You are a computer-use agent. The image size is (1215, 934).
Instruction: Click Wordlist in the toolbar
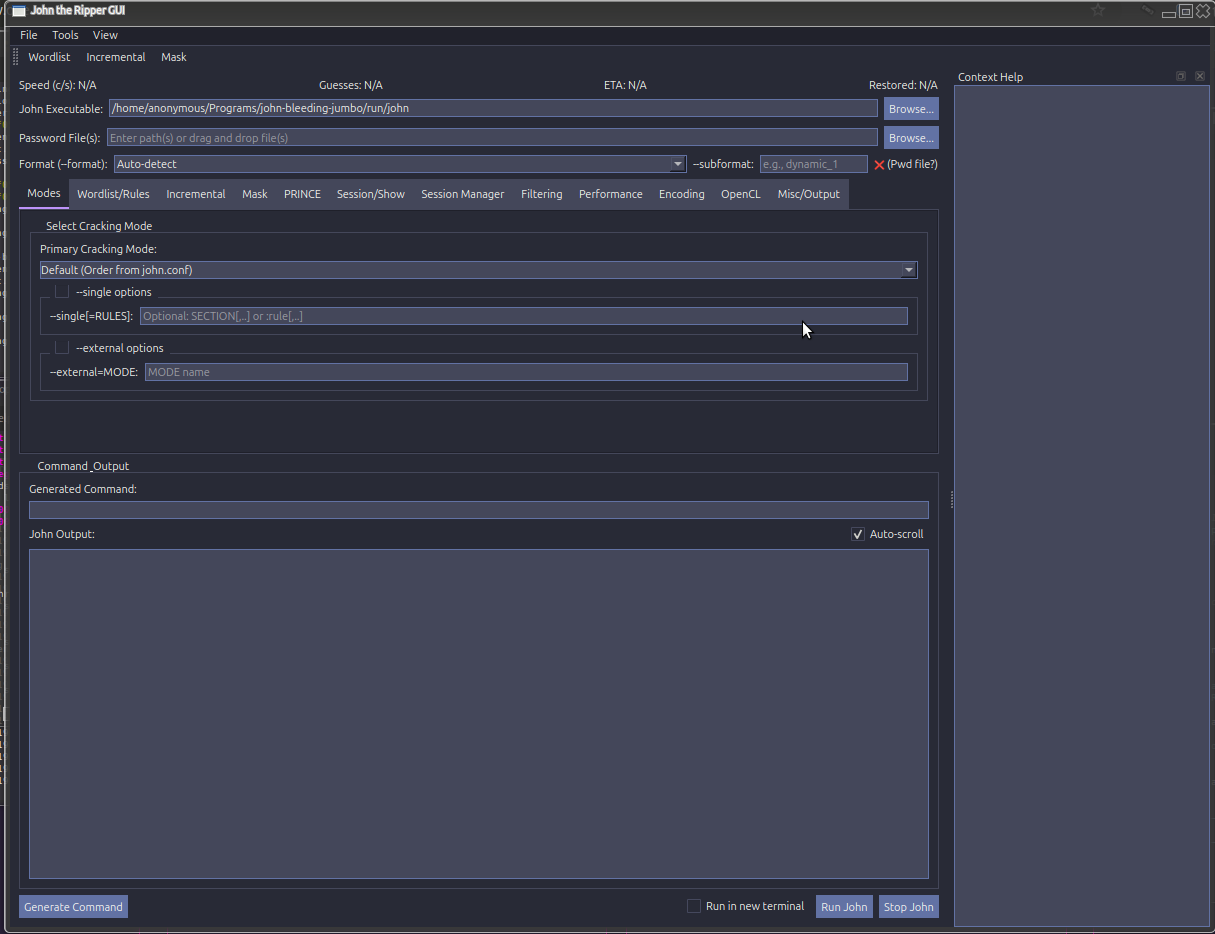click(x=49, y=57)
